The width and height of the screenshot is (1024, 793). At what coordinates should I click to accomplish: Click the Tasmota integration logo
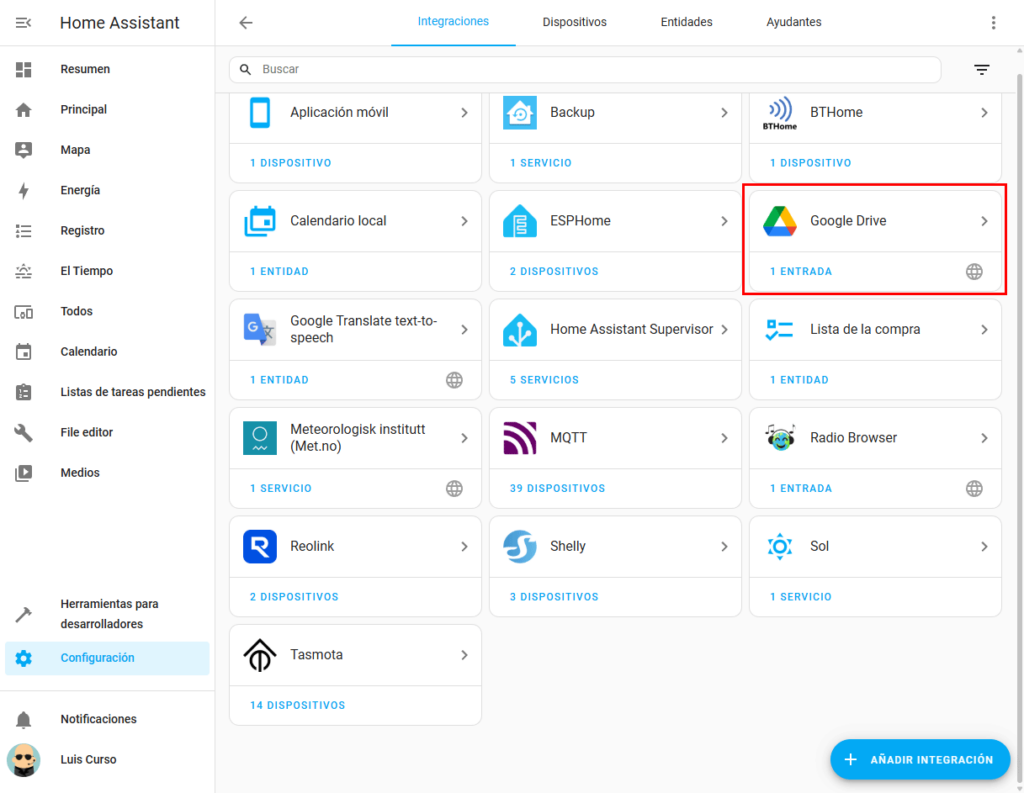point(260,655)
